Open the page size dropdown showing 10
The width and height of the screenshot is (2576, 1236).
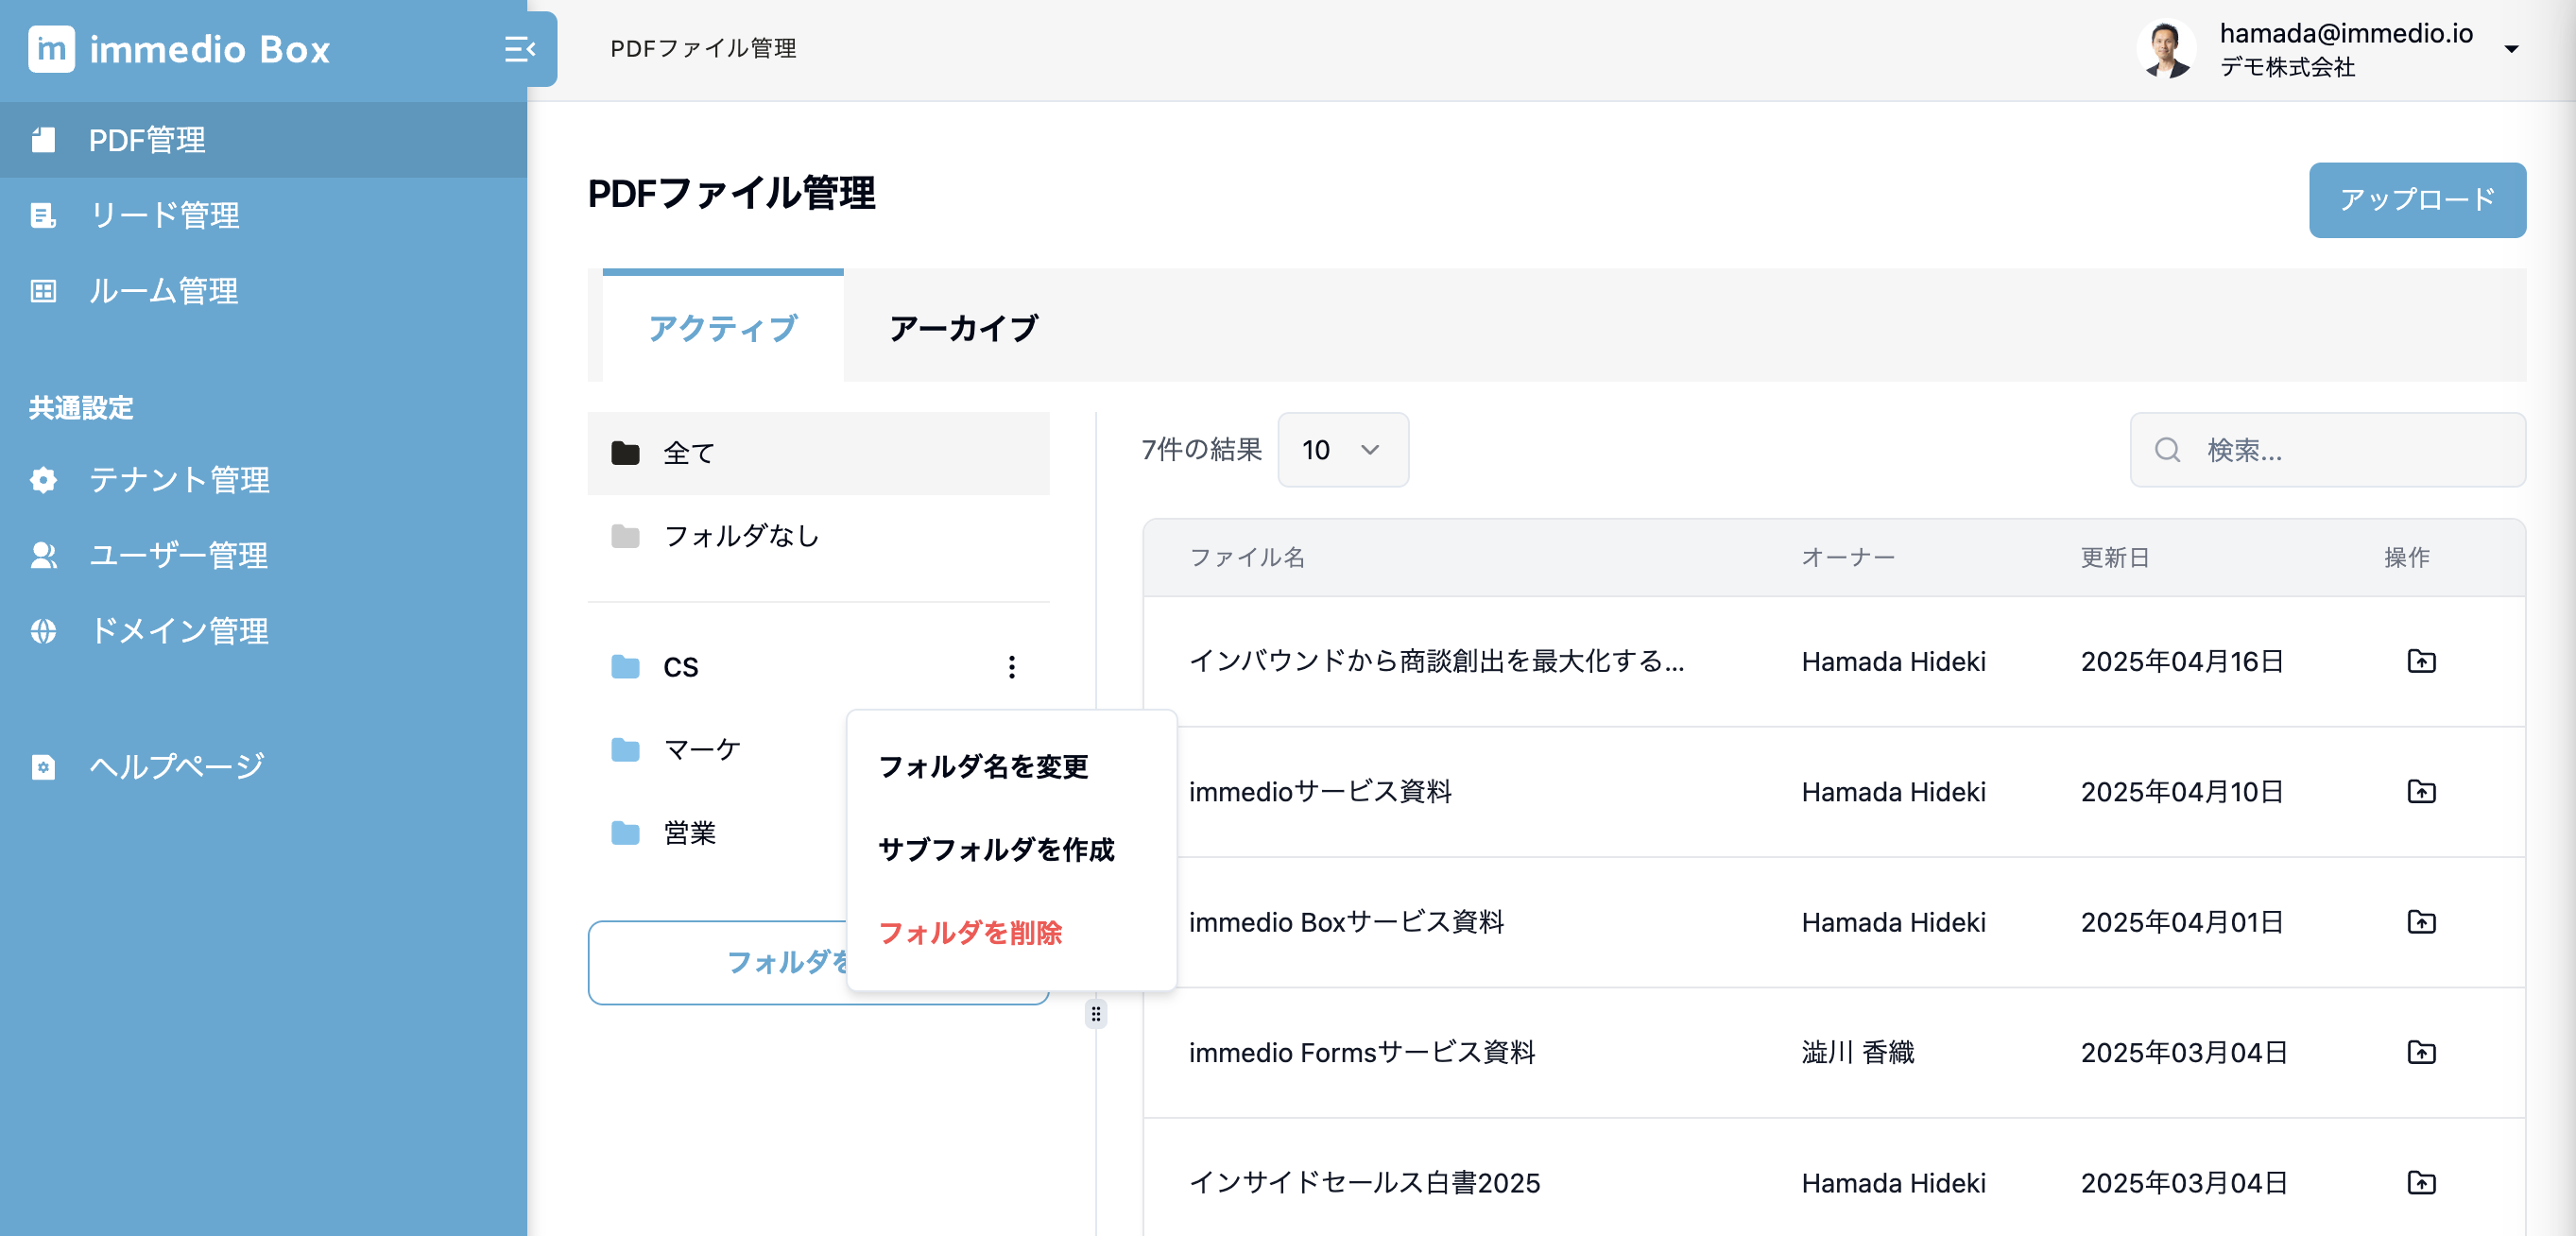(x=1342, y=450)
